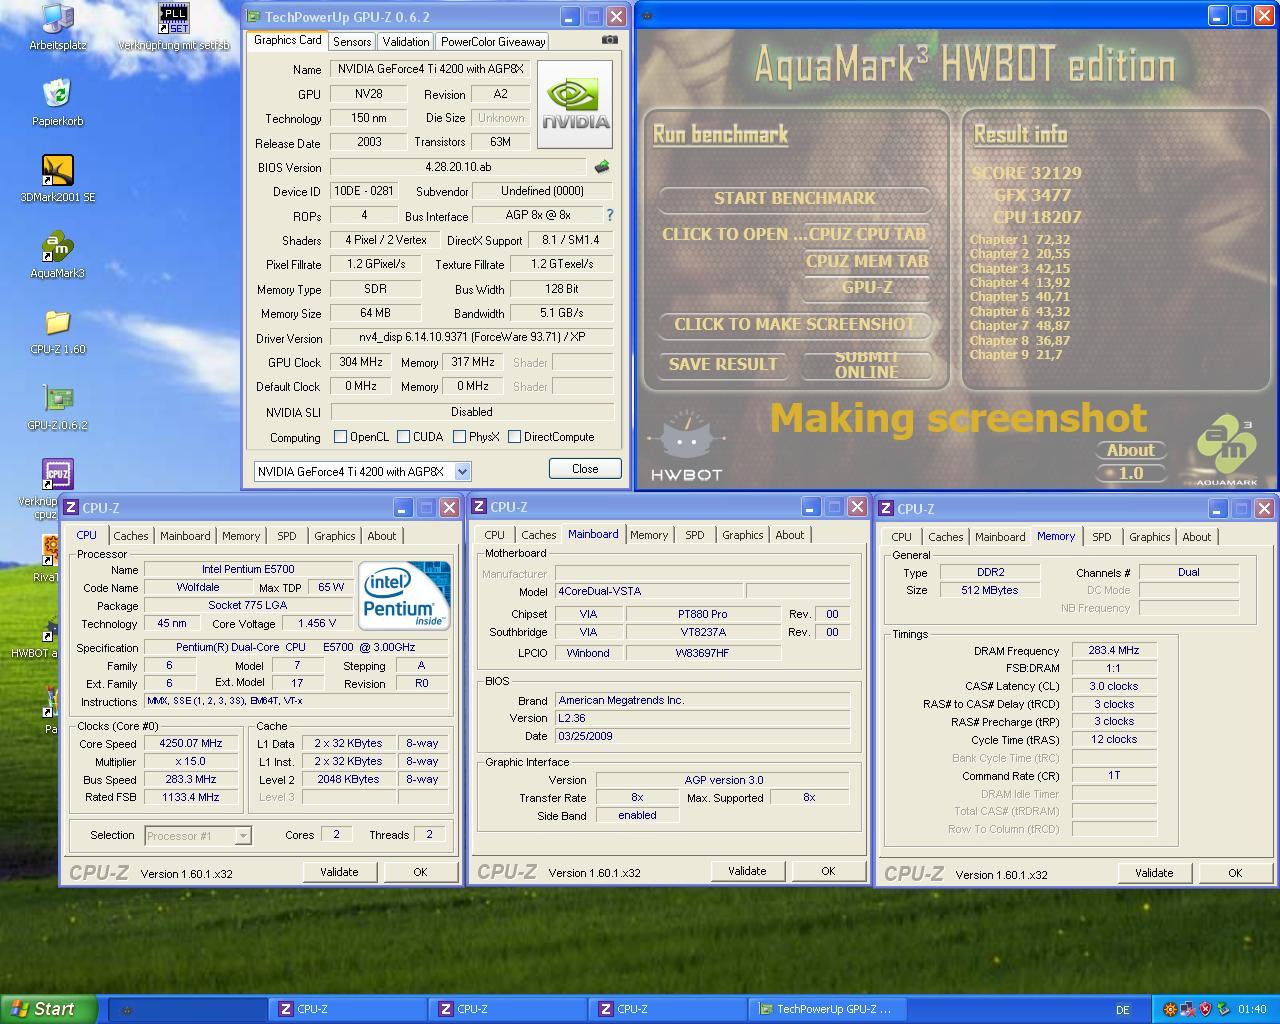Click the safely remove hardware tray icon
Screen dimensions: 1280x1024
pos(1222,1009)
